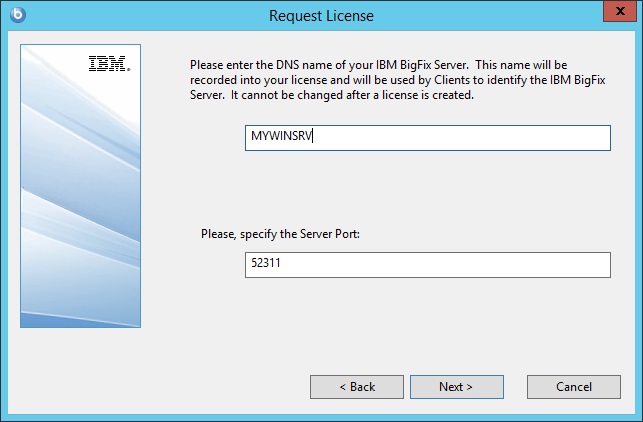This screenshot has width=643, height=422.
Task: Click the IBM logo in the banner
Action: 108,64
